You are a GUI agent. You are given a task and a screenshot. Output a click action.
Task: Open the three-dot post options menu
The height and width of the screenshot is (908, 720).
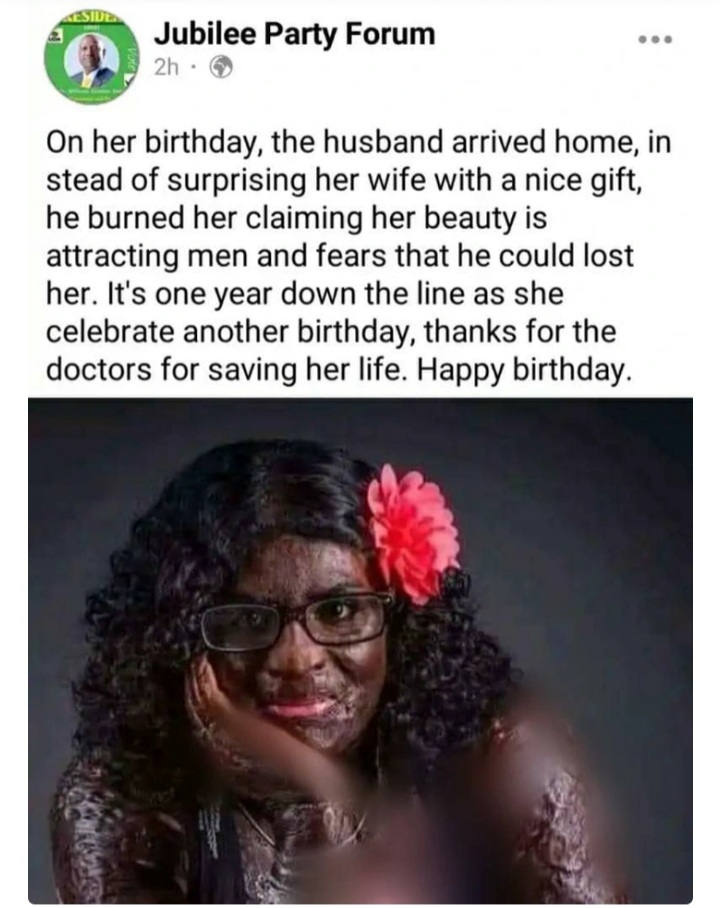click(x=656, y=40)
